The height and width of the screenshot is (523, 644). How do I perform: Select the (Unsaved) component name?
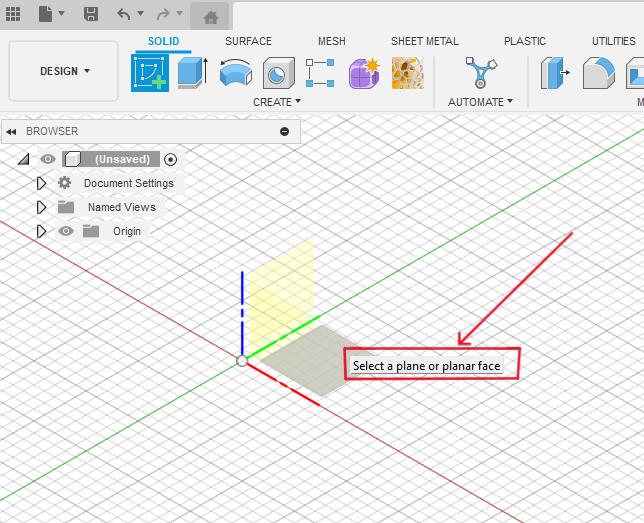122,159
